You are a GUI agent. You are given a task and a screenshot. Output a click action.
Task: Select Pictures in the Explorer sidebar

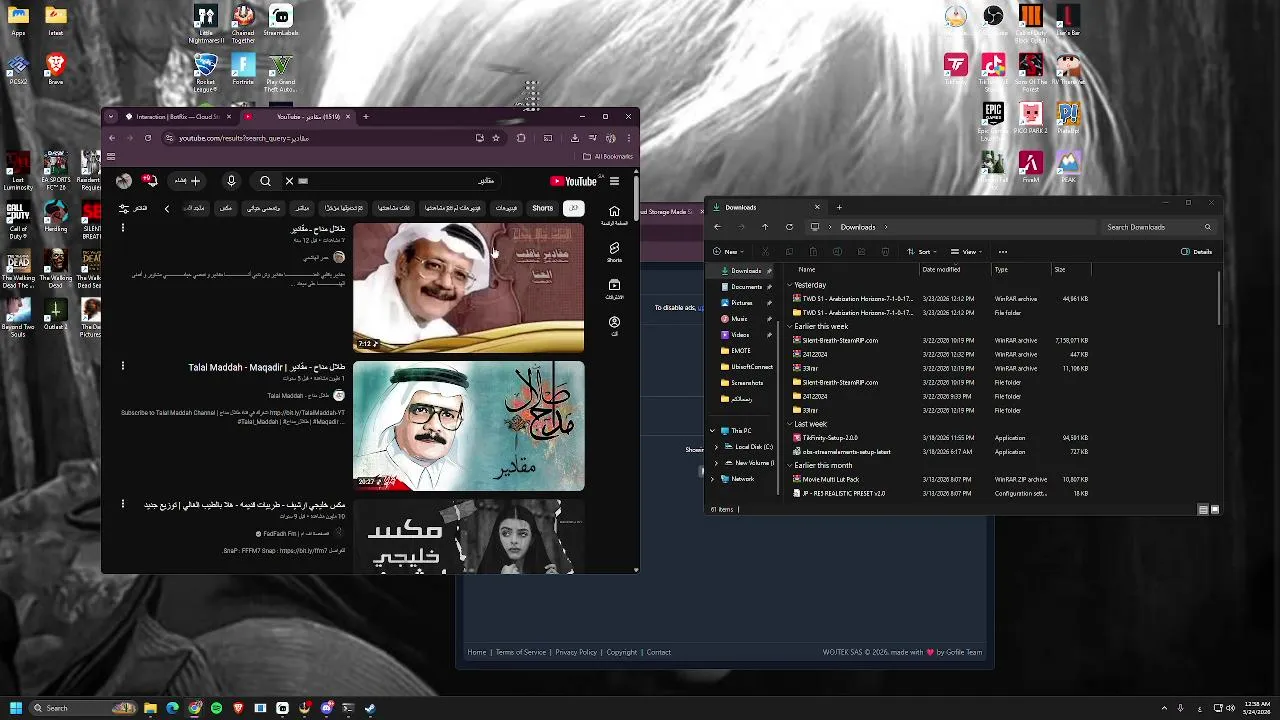(x=742, y=303)
